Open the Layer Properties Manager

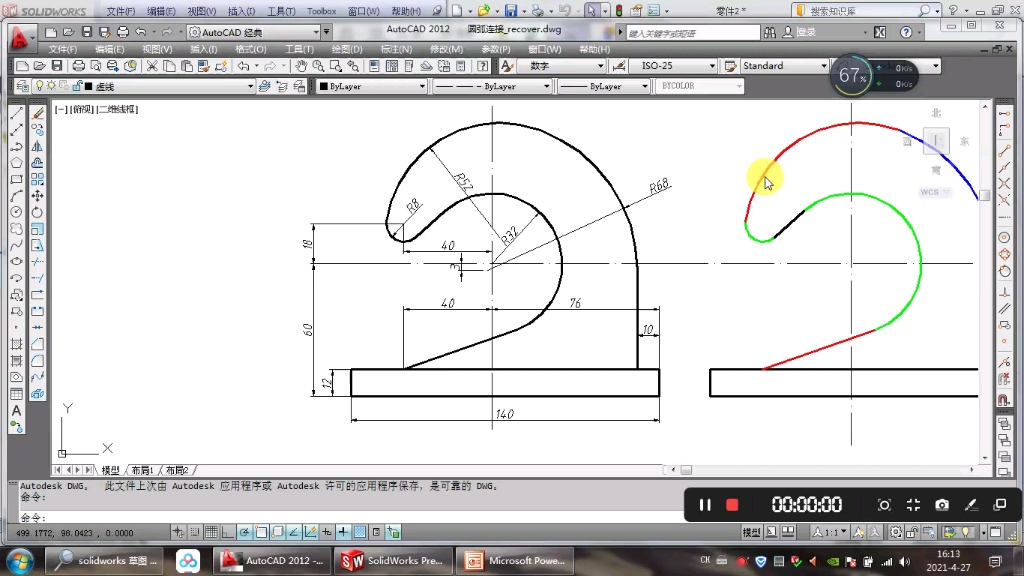(21, 85)
